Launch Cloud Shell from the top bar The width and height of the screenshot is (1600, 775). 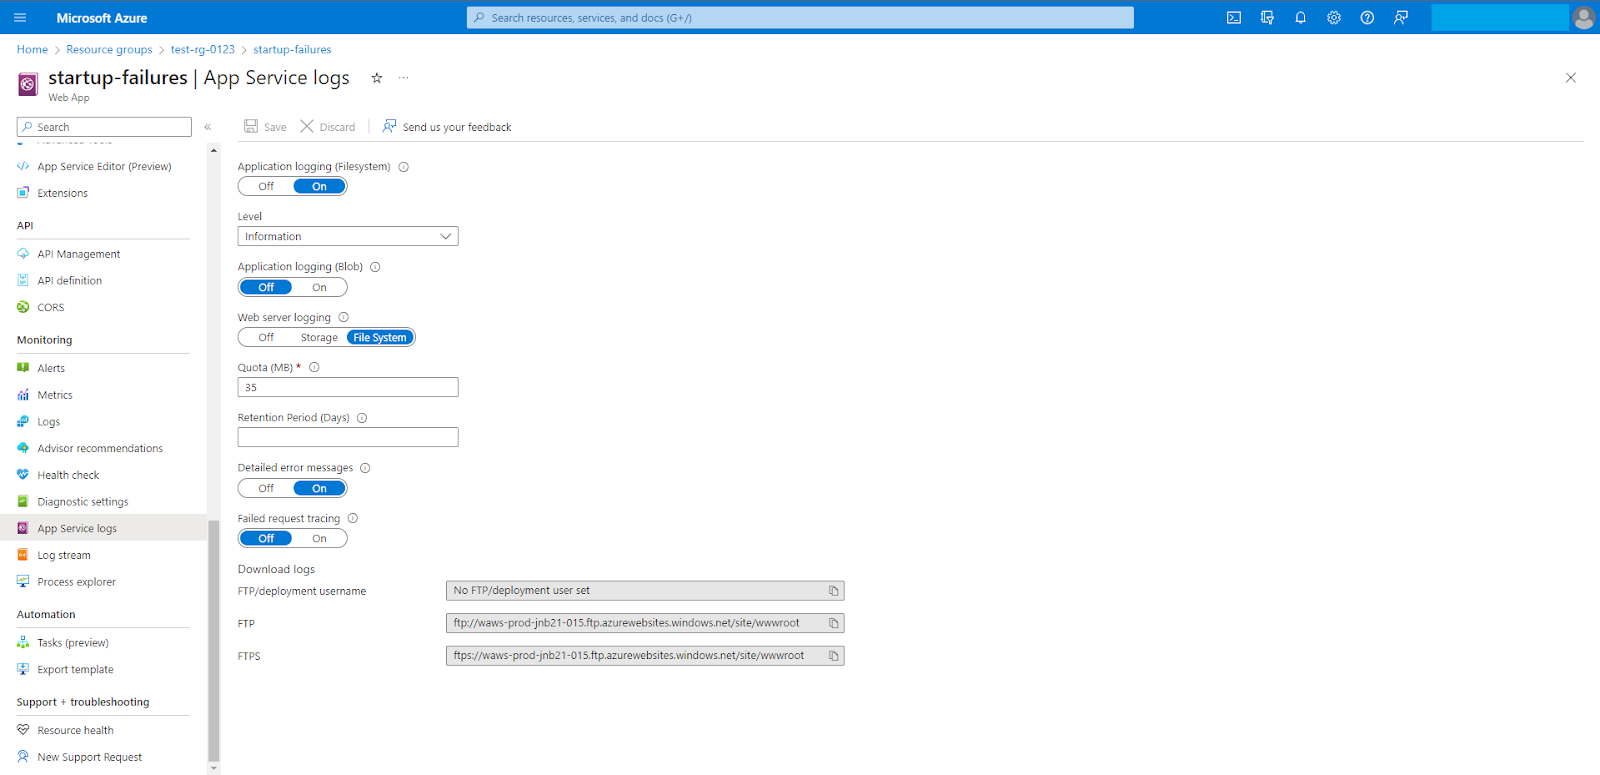pyautogui.click(x=1234, y=18)
